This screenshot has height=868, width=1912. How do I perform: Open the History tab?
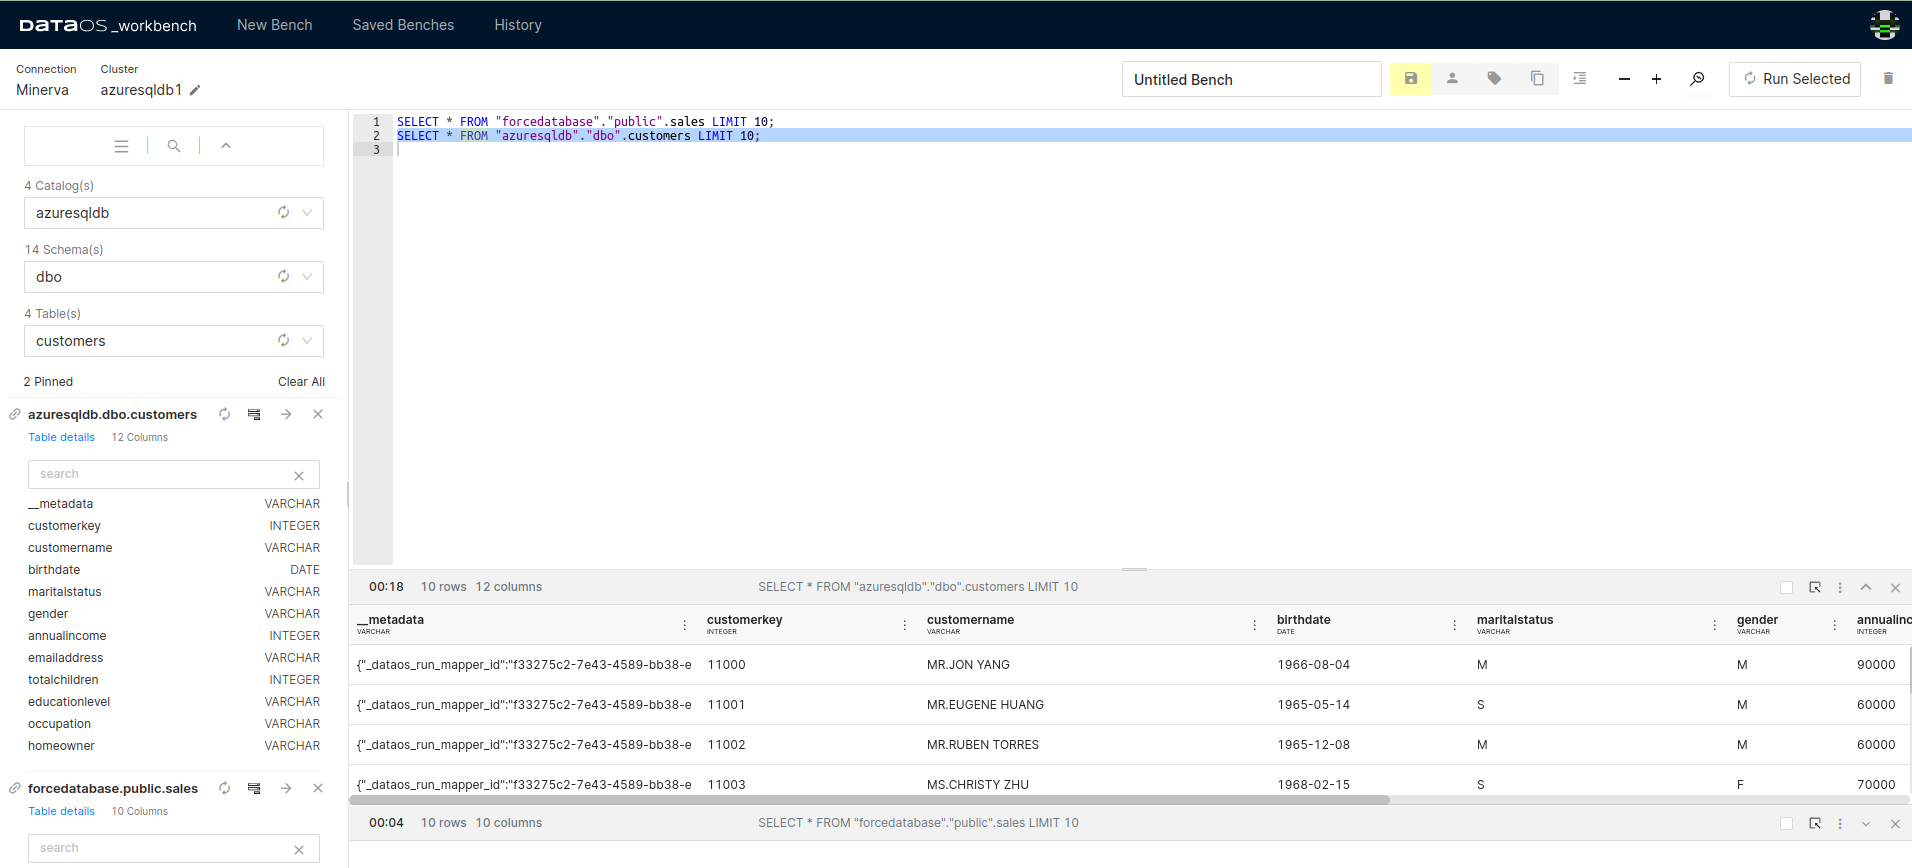518,25
